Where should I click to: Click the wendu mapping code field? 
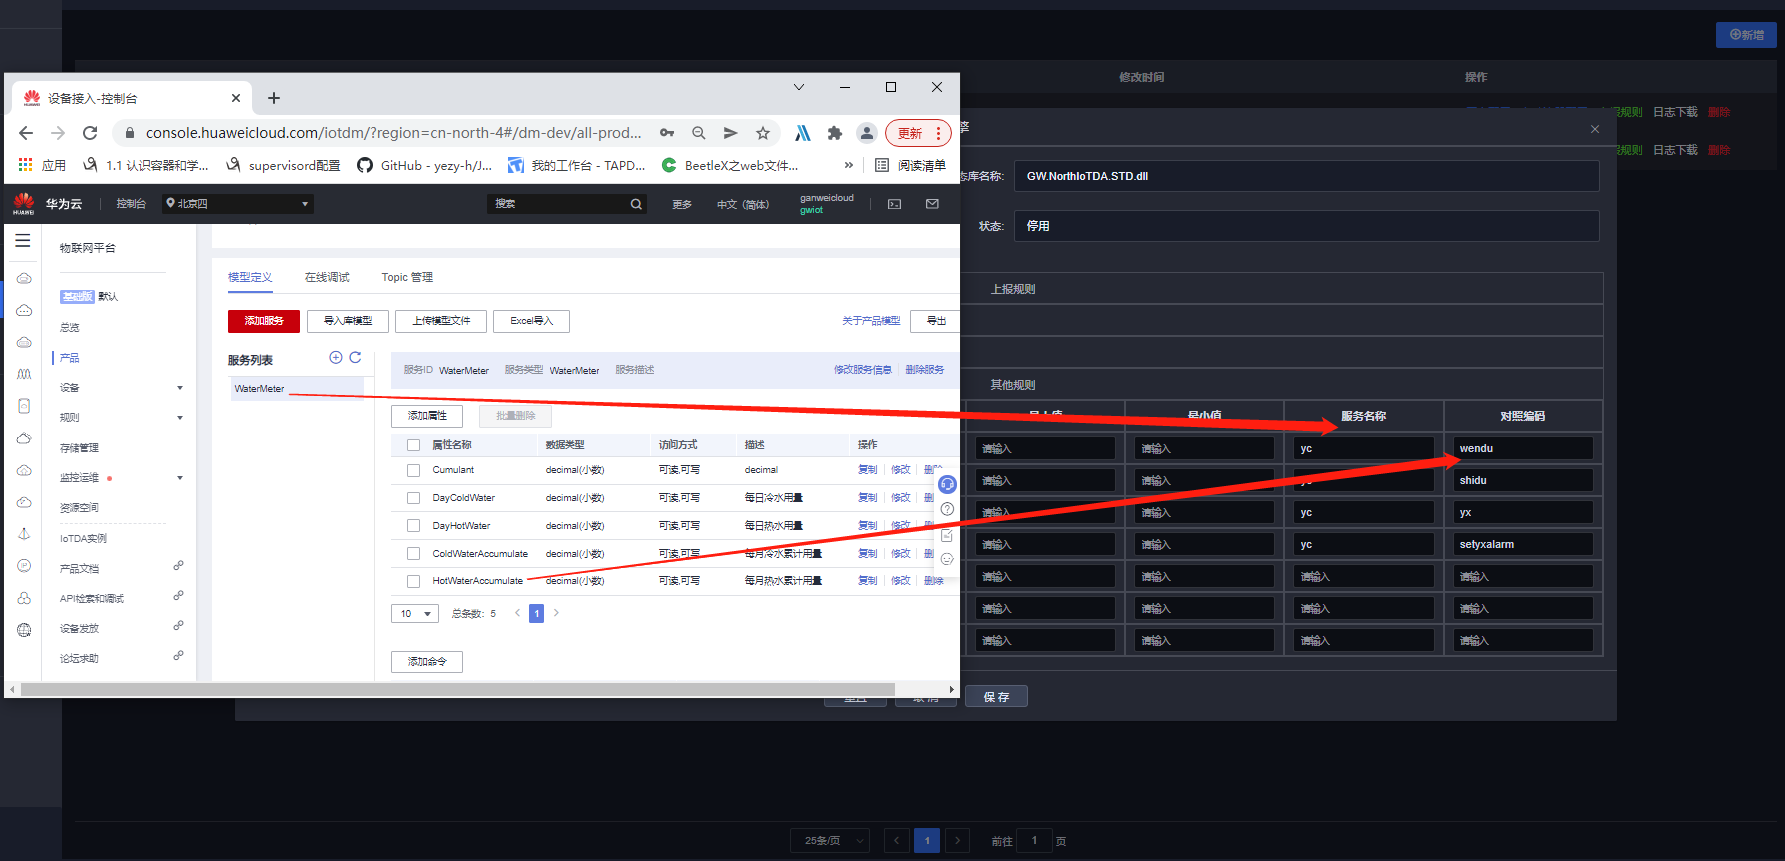click(x=1523, y=448)
